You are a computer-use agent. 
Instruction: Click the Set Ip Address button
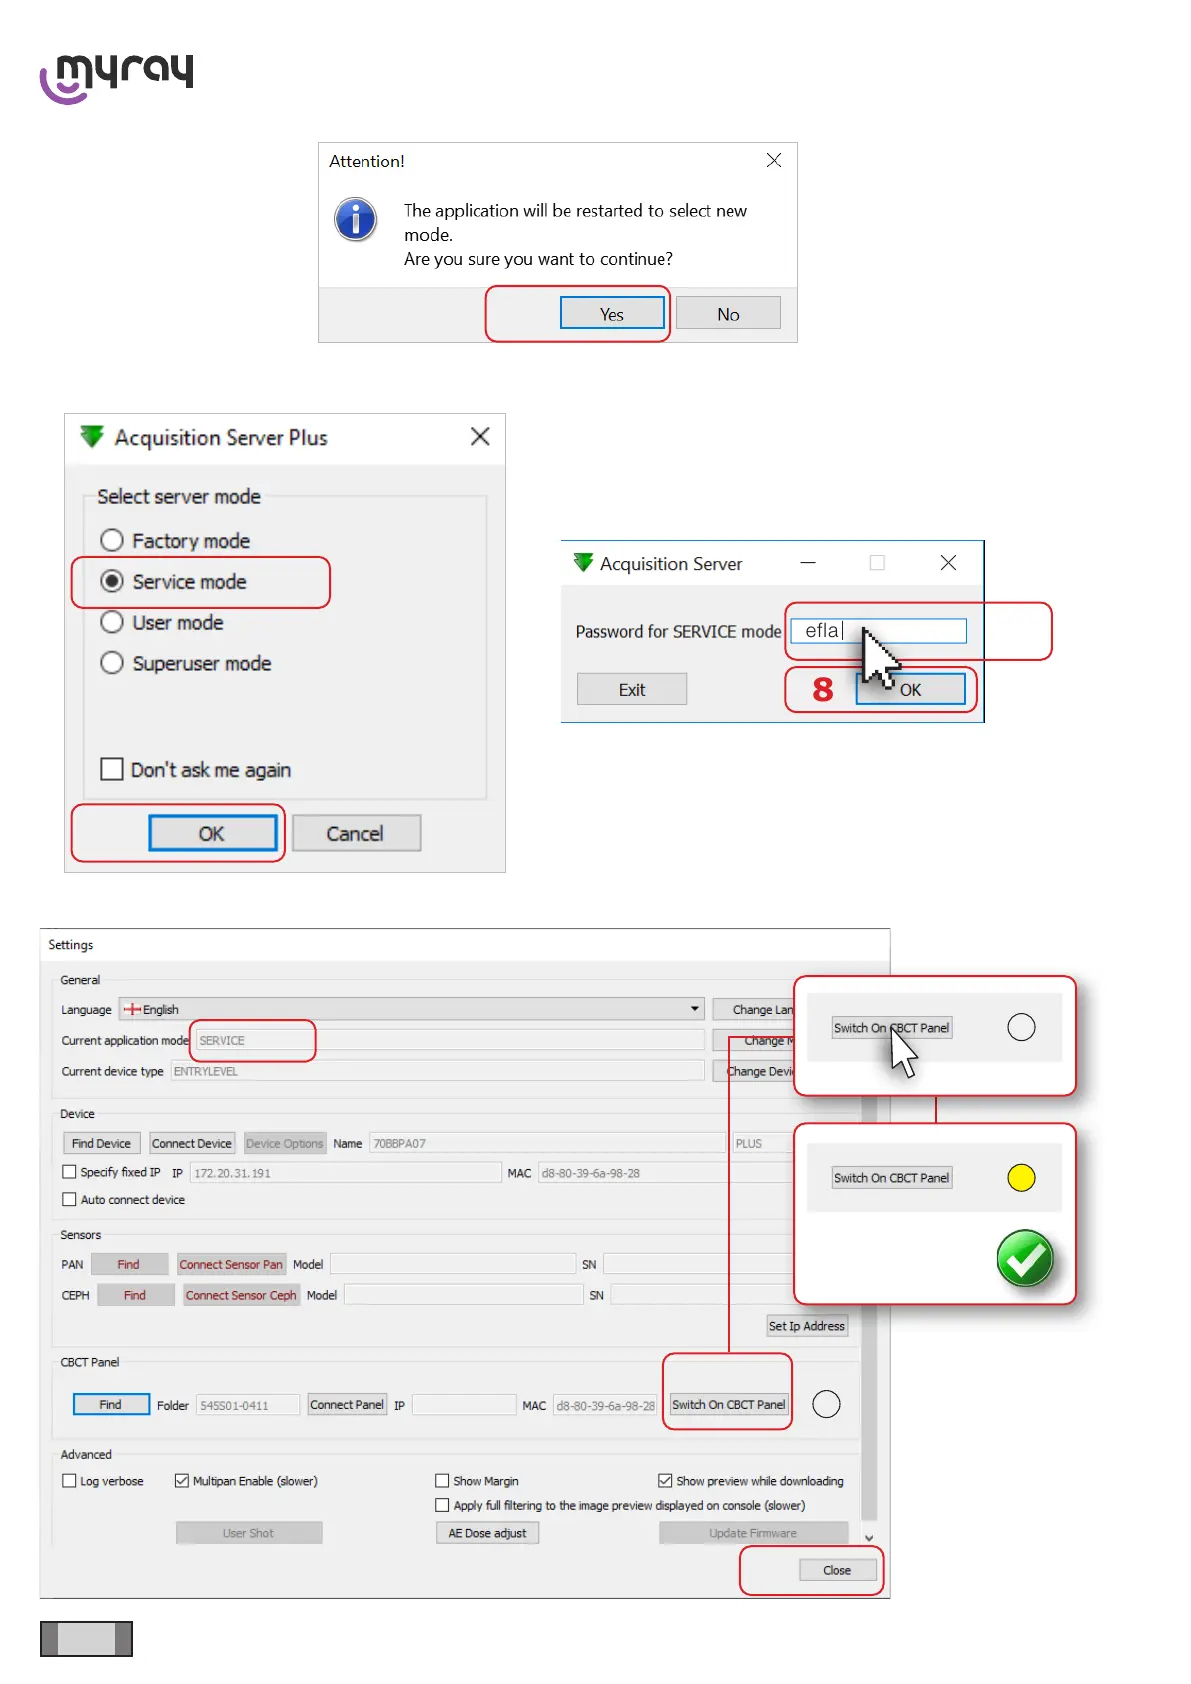[x=807, y=1326]
